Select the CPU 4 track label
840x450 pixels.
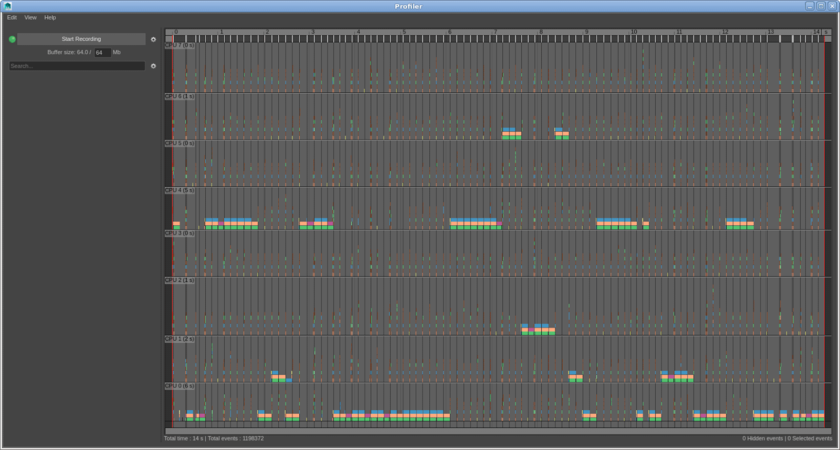(180, 189)
